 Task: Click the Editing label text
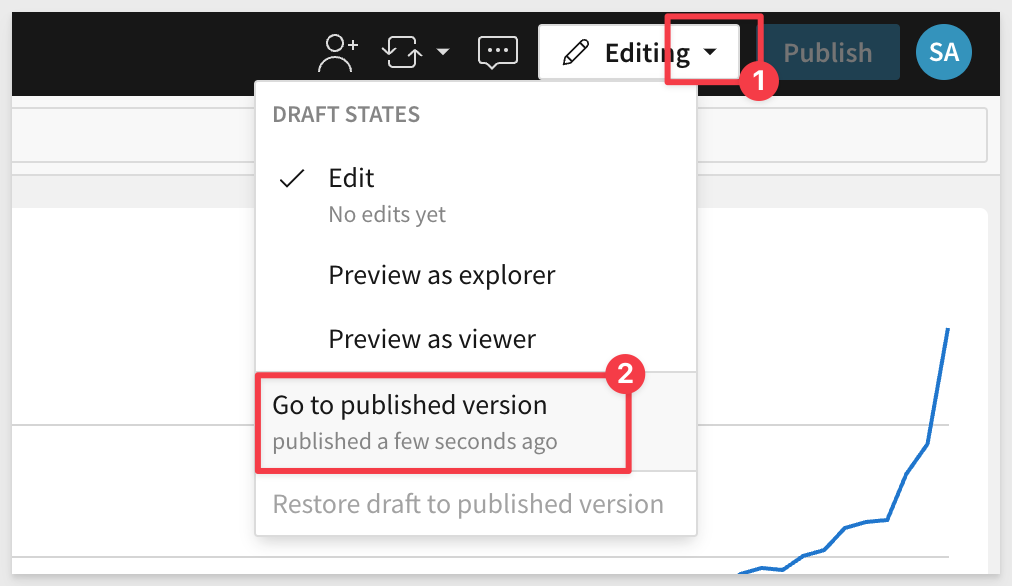[x=647, y=53]
